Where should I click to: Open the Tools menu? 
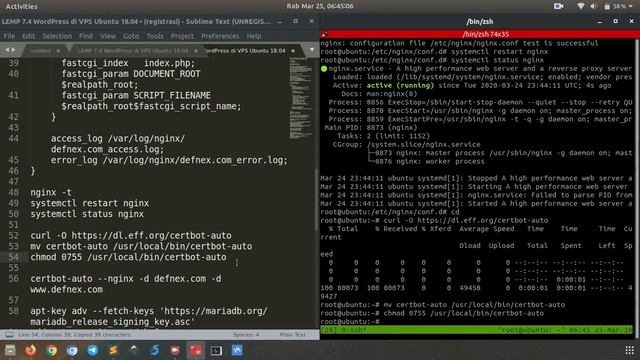click(155, 36)
